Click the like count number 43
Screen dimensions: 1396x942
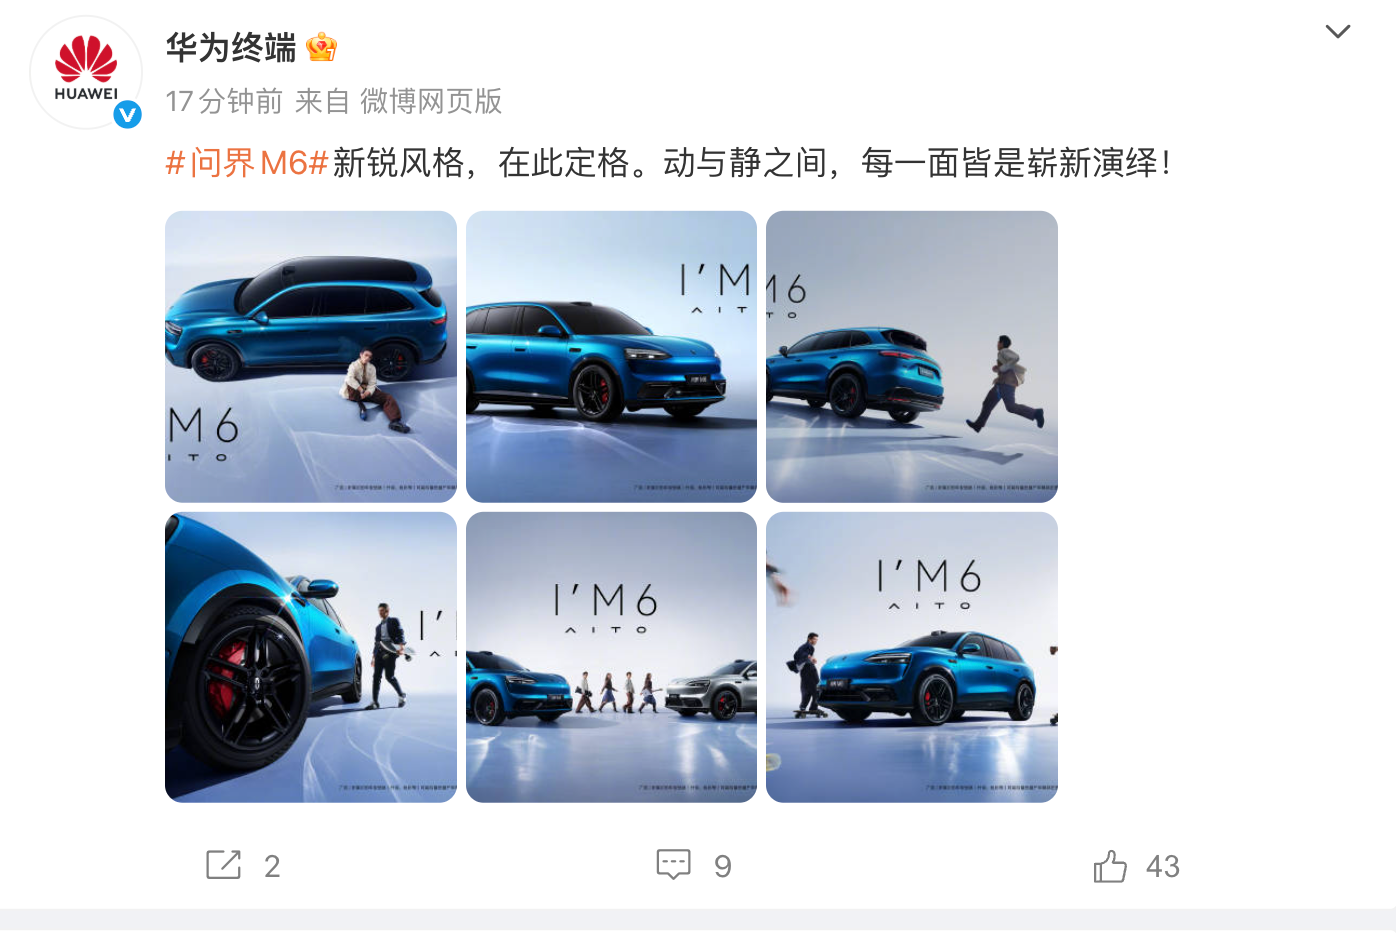click(x=1163, y=866)
